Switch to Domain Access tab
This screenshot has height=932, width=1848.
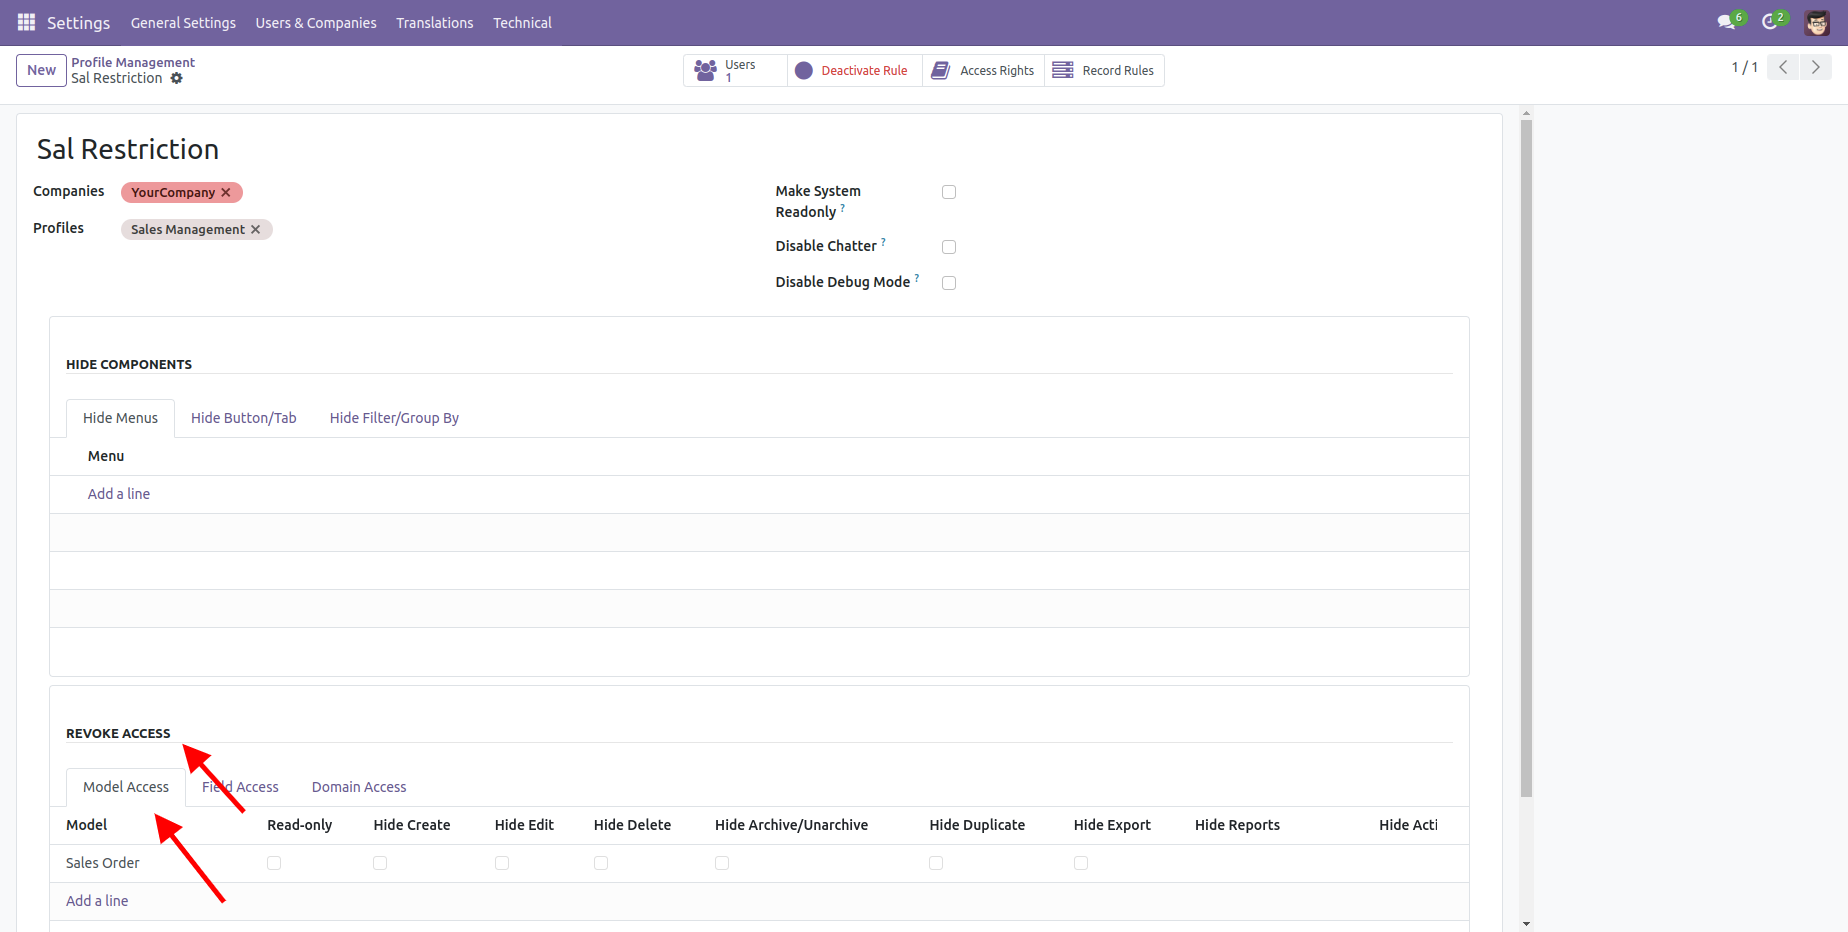click(x=359, y=787)
